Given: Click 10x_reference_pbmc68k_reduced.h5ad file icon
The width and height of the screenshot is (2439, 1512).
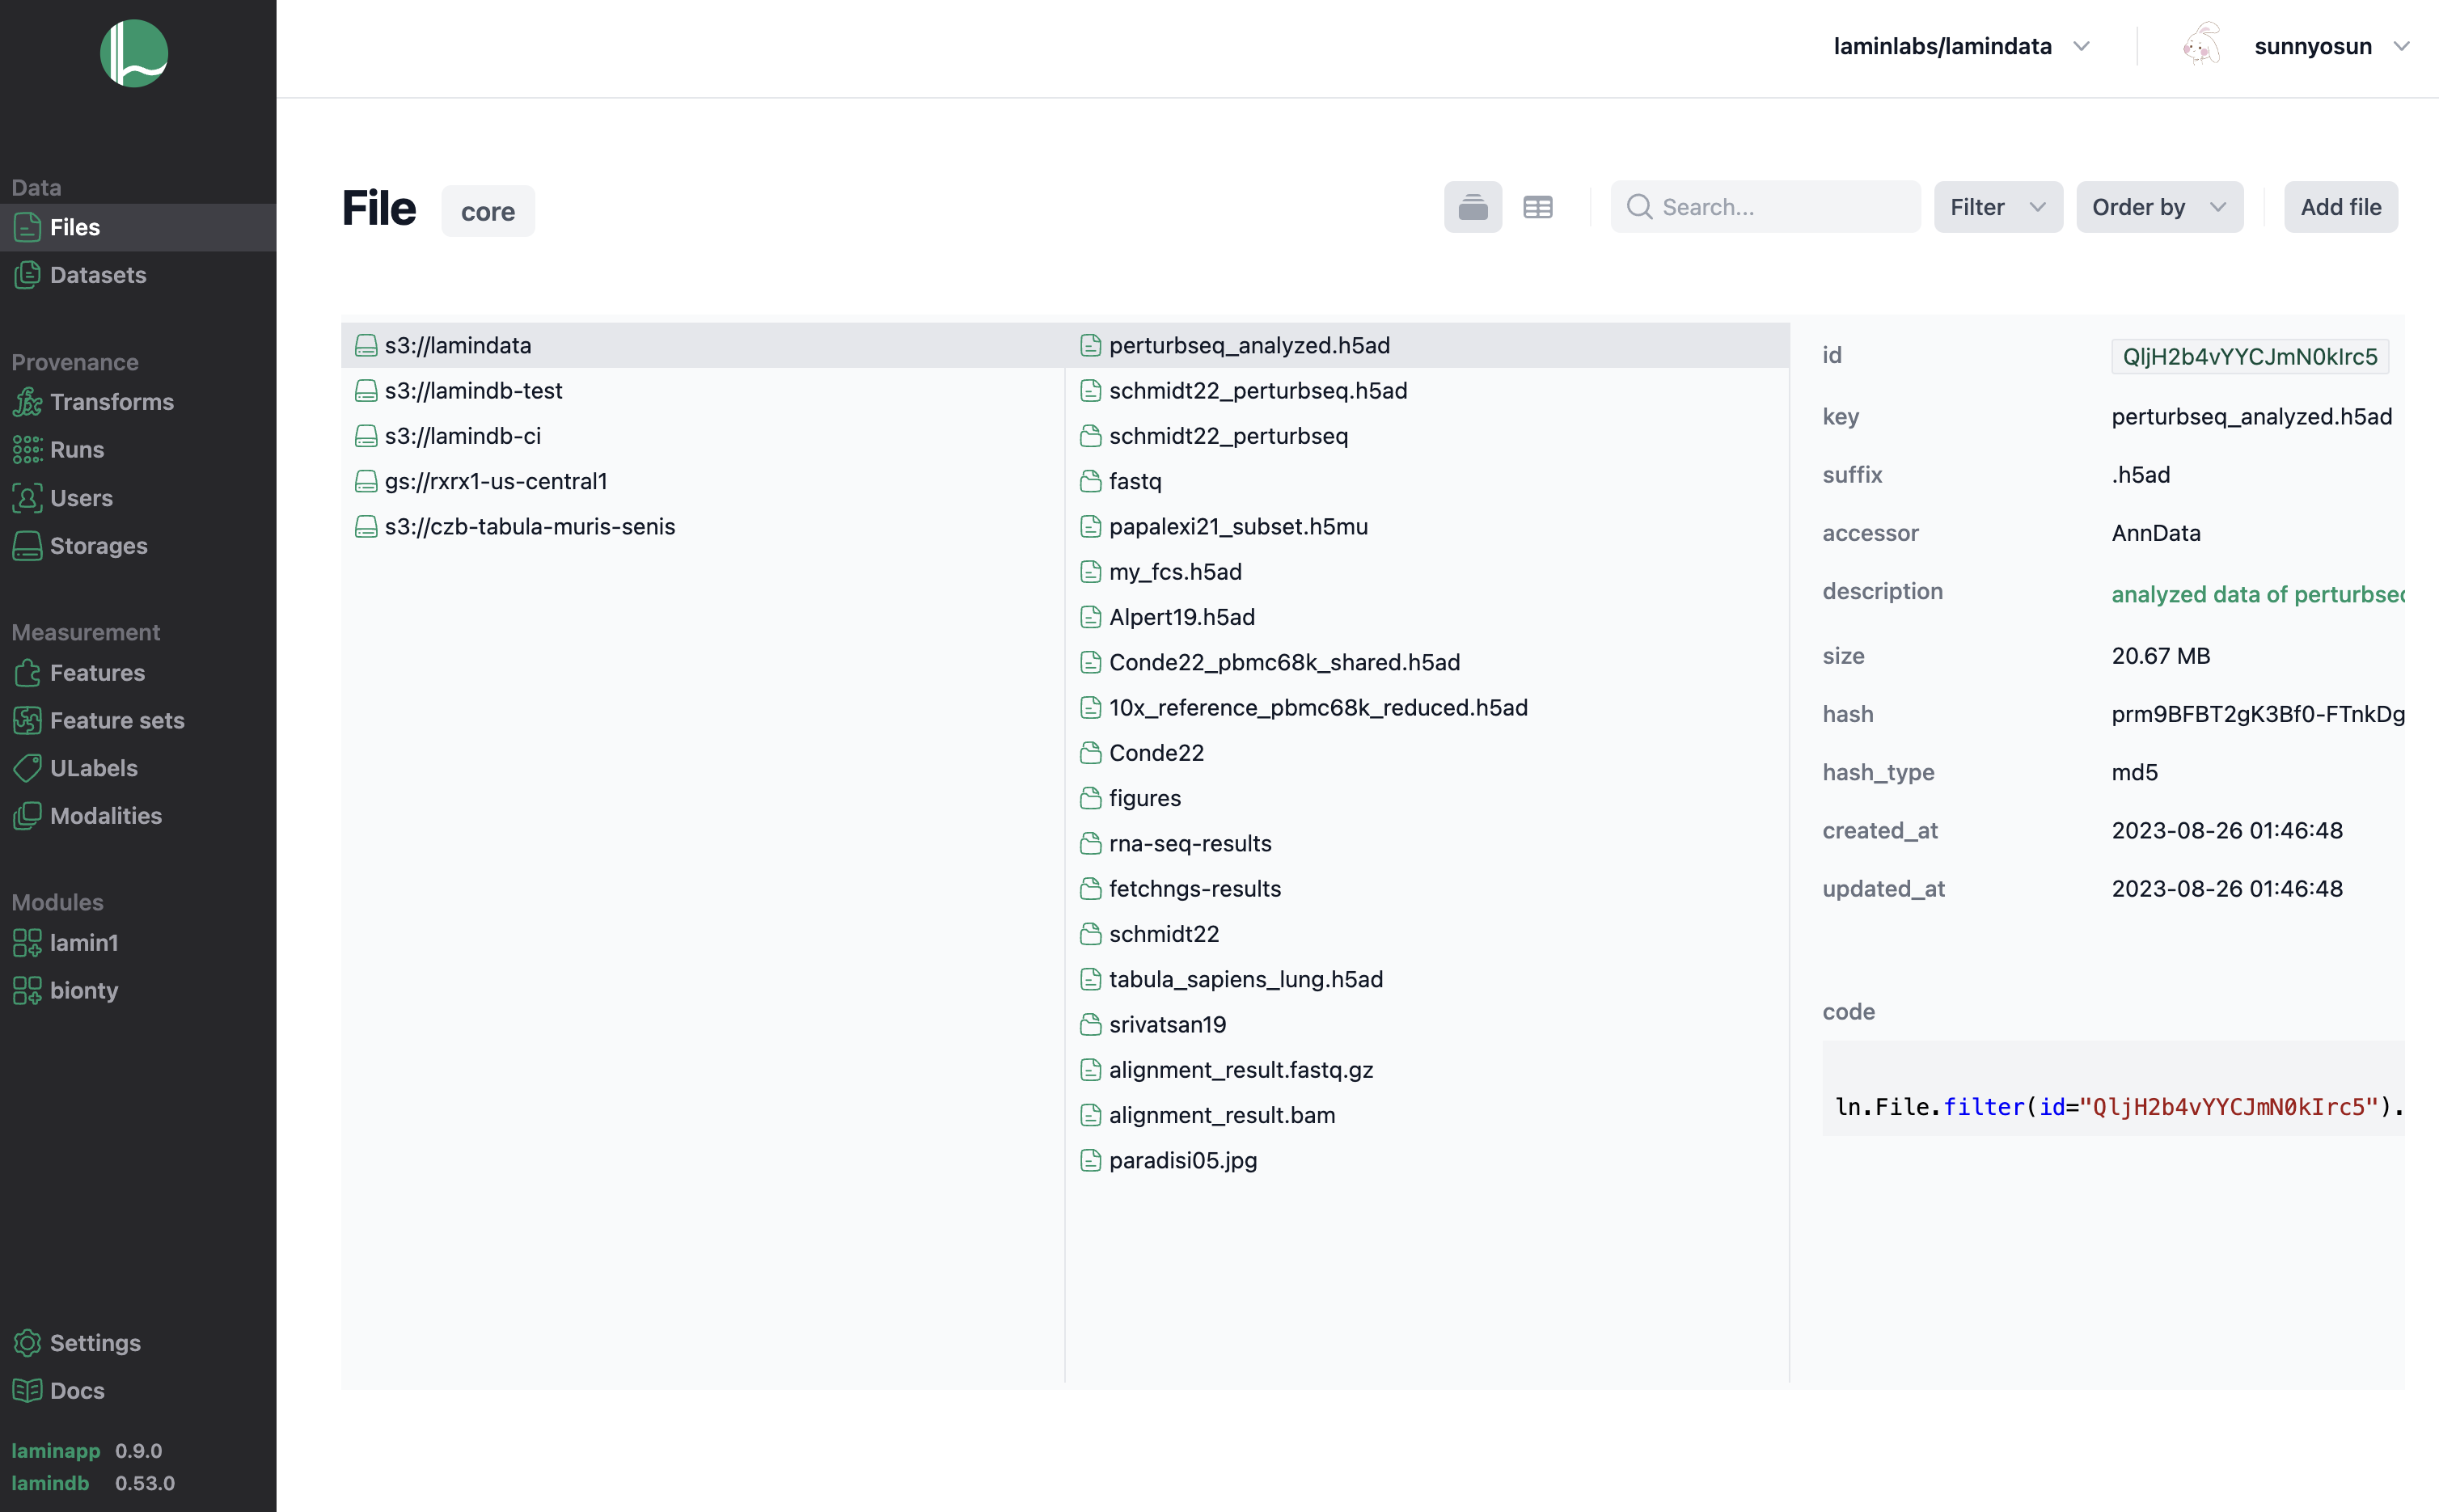Looking at the screenshot, I should [1091, 708].
